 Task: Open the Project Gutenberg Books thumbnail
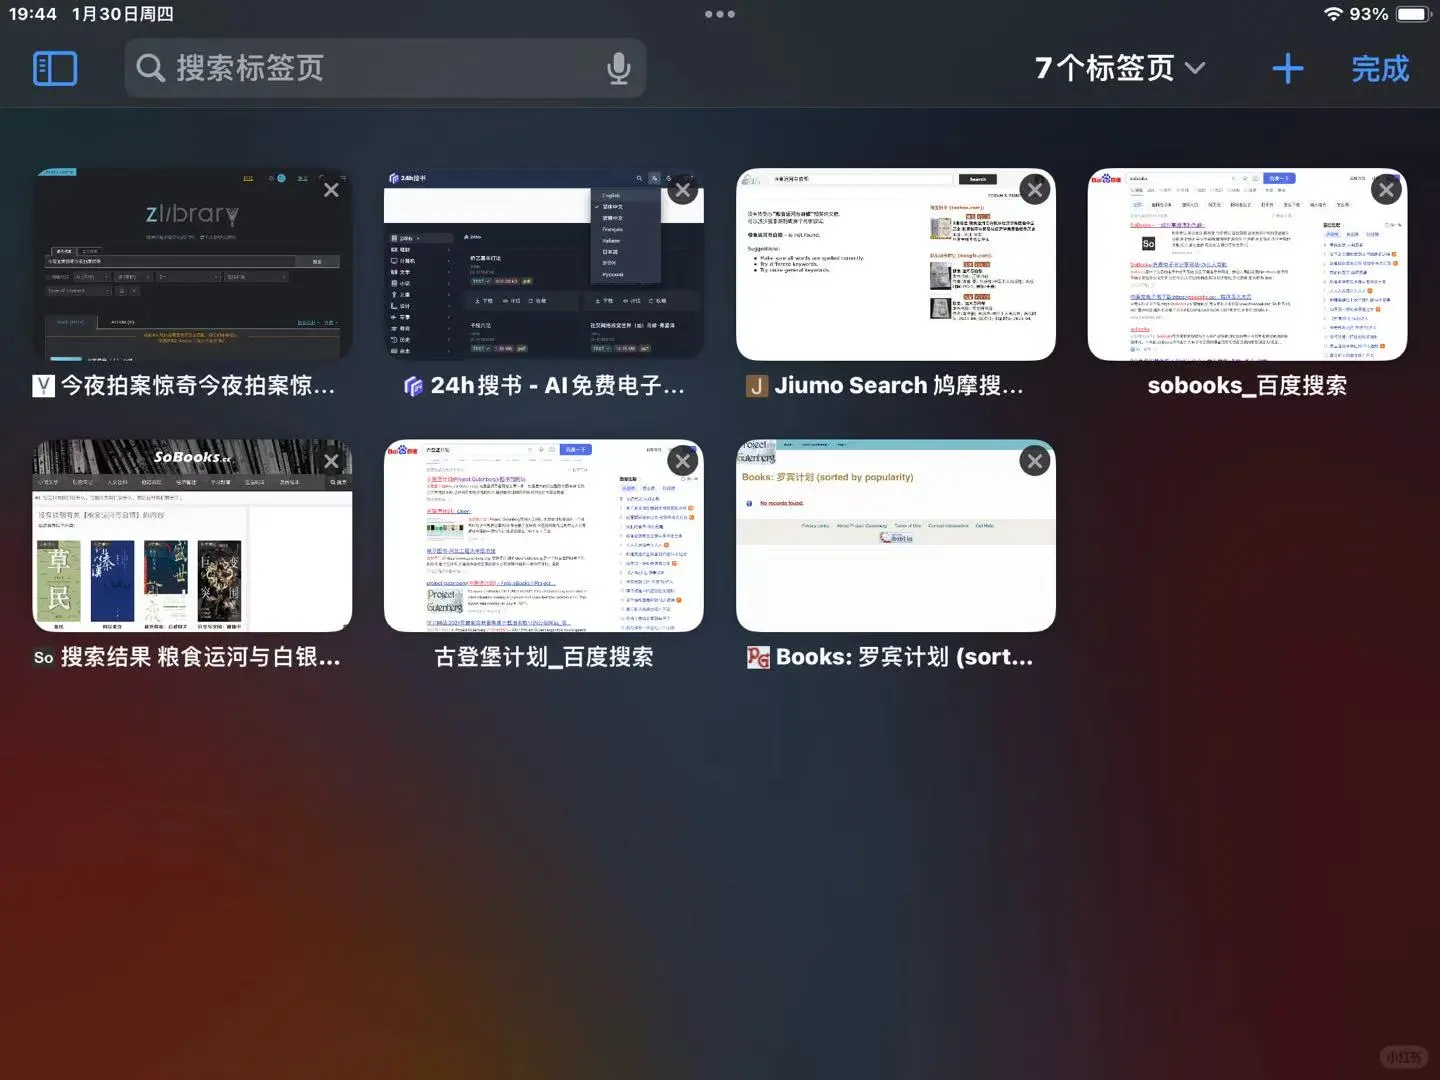896,536
